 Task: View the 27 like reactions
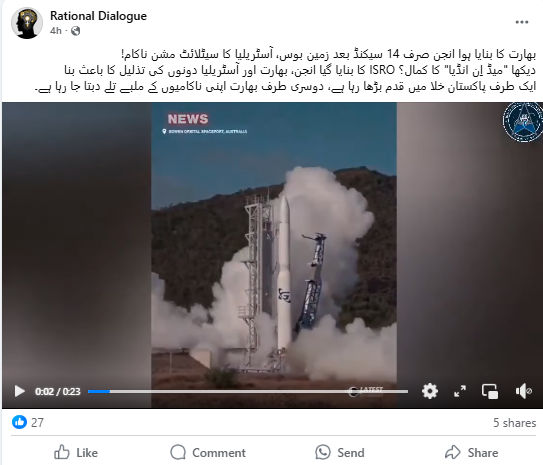click(28, 422)
